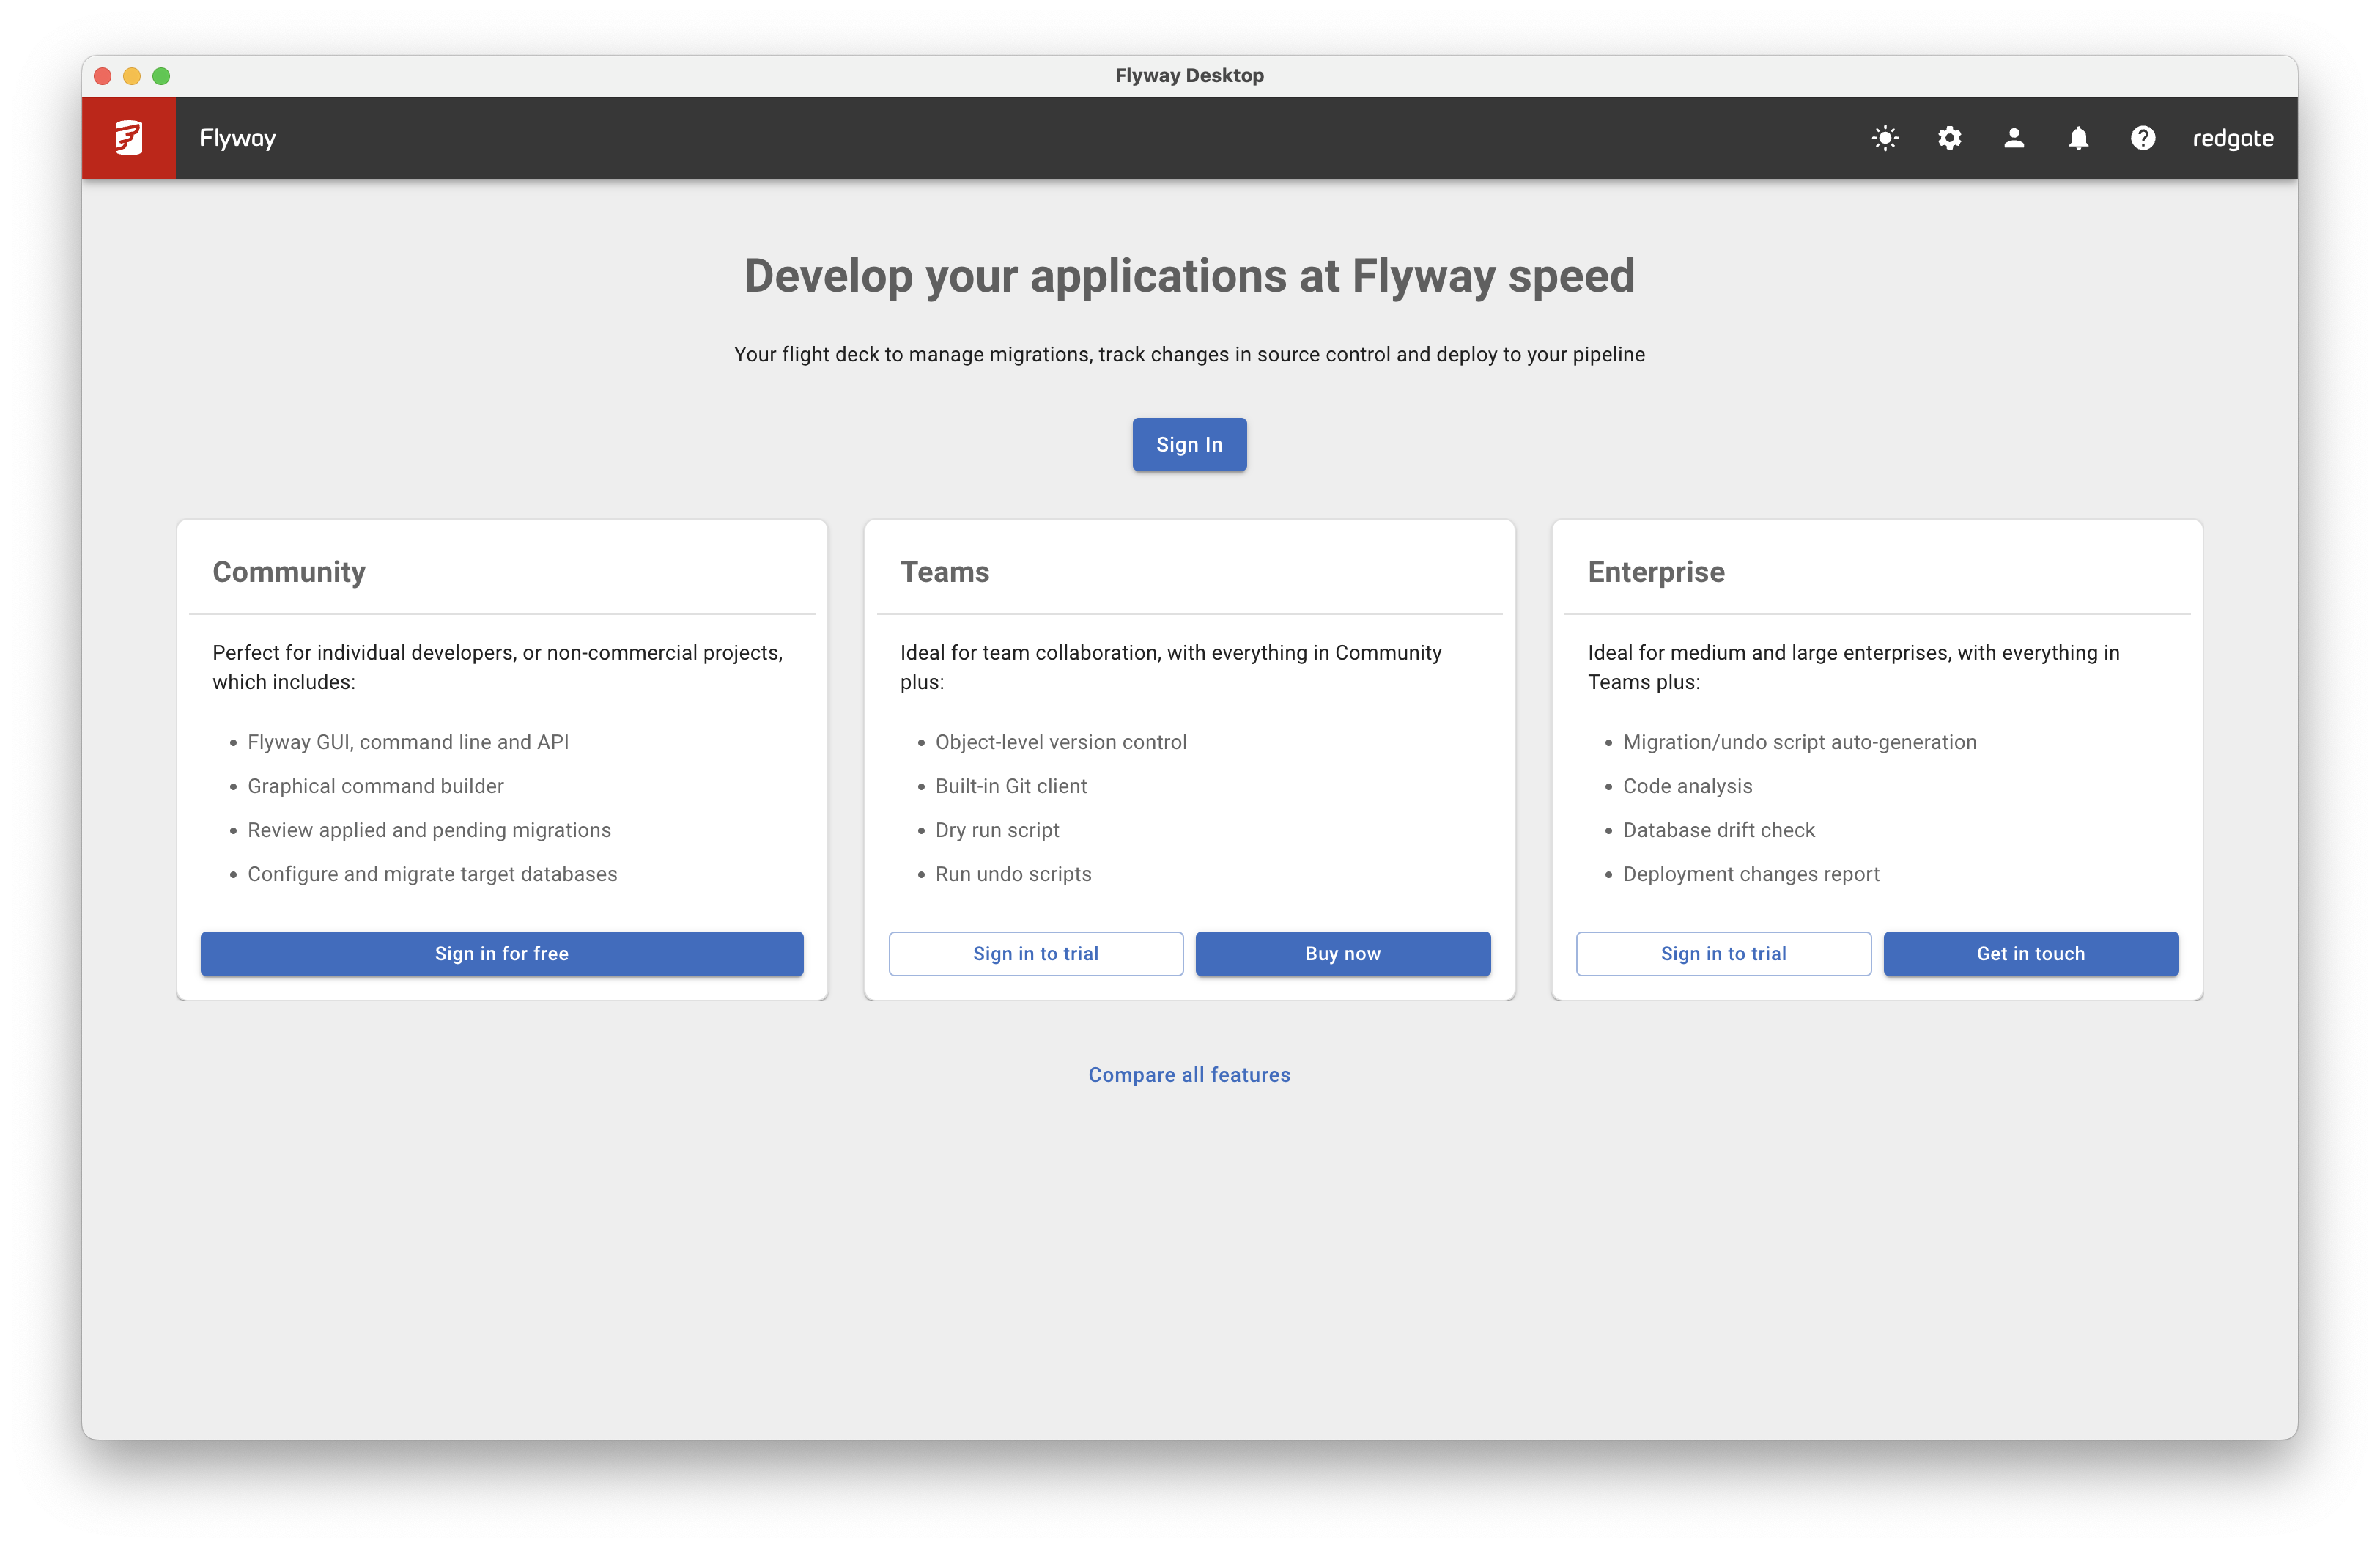The width and height of the screenshot is (2380, 1548).
Task: Click the Flyway red logo icon
Action: 128,138
